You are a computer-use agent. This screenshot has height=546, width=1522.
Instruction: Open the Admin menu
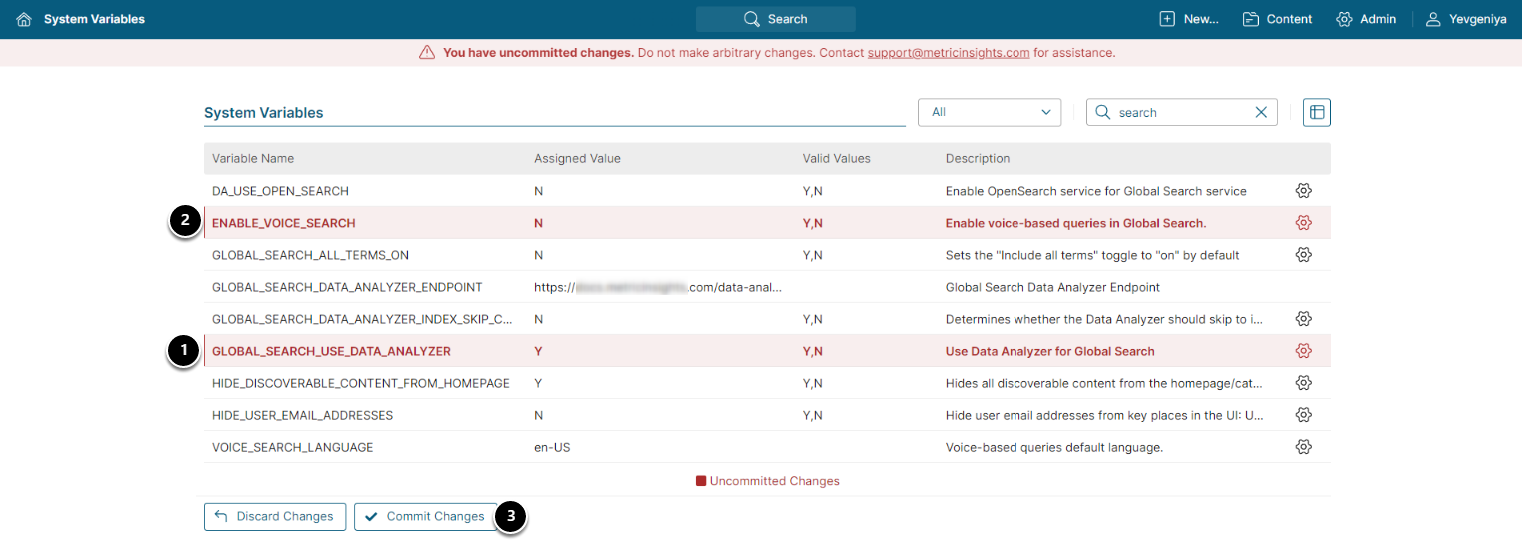[1366, 19]
